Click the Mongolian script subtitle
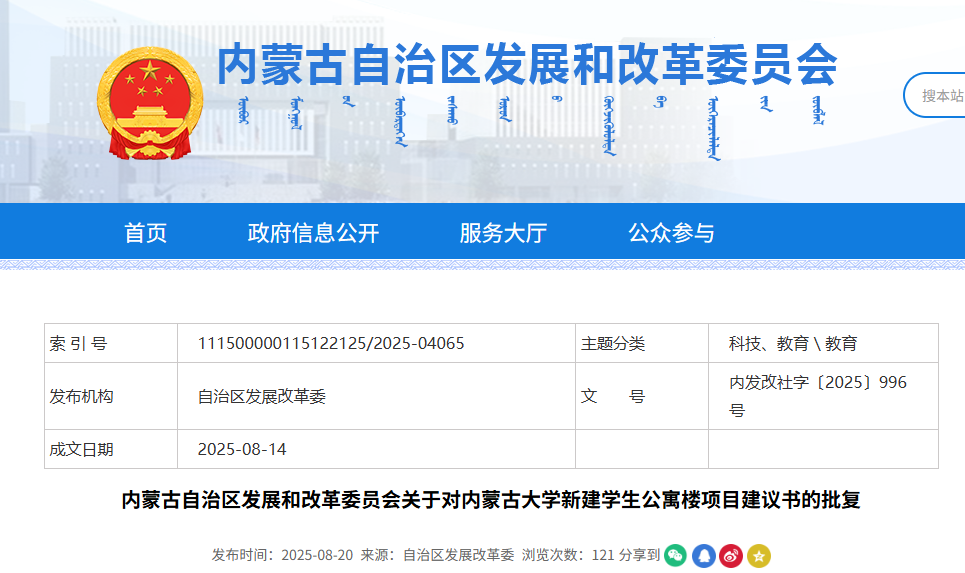 532,127
